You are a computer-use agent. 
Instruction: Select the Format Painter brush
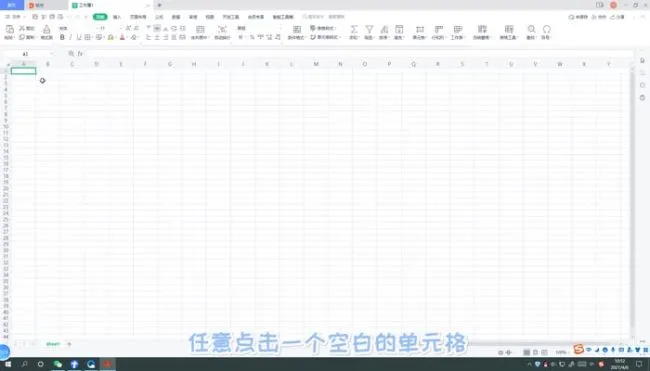point(46,30)
